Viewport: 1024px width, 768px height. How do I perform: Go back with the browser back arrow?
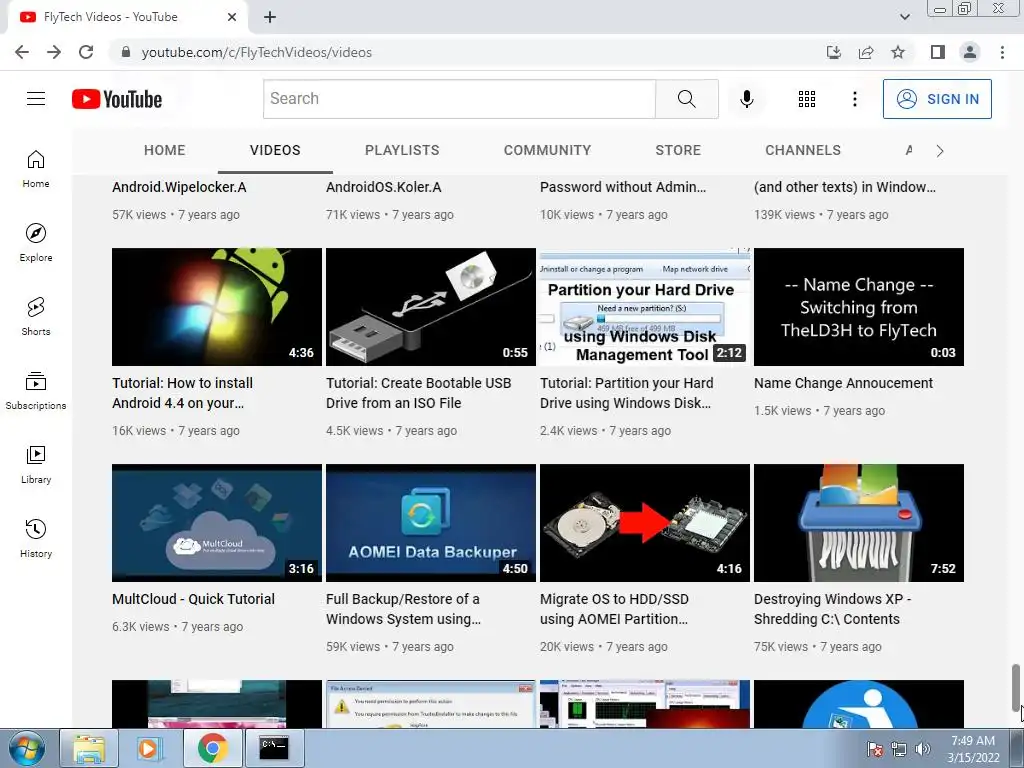(x=22, y=52)
